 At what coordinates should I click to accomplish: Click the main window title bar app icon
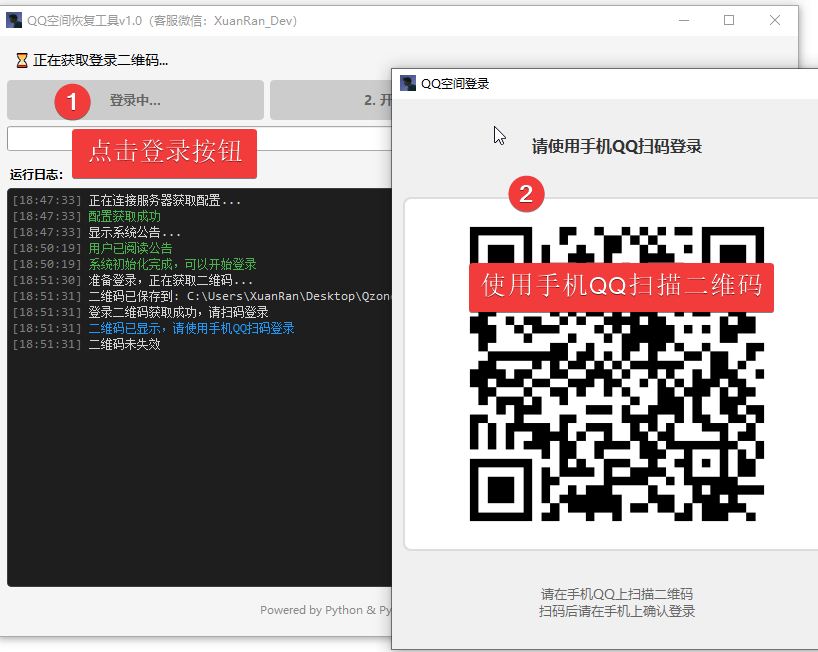click(x=15, y=21)
